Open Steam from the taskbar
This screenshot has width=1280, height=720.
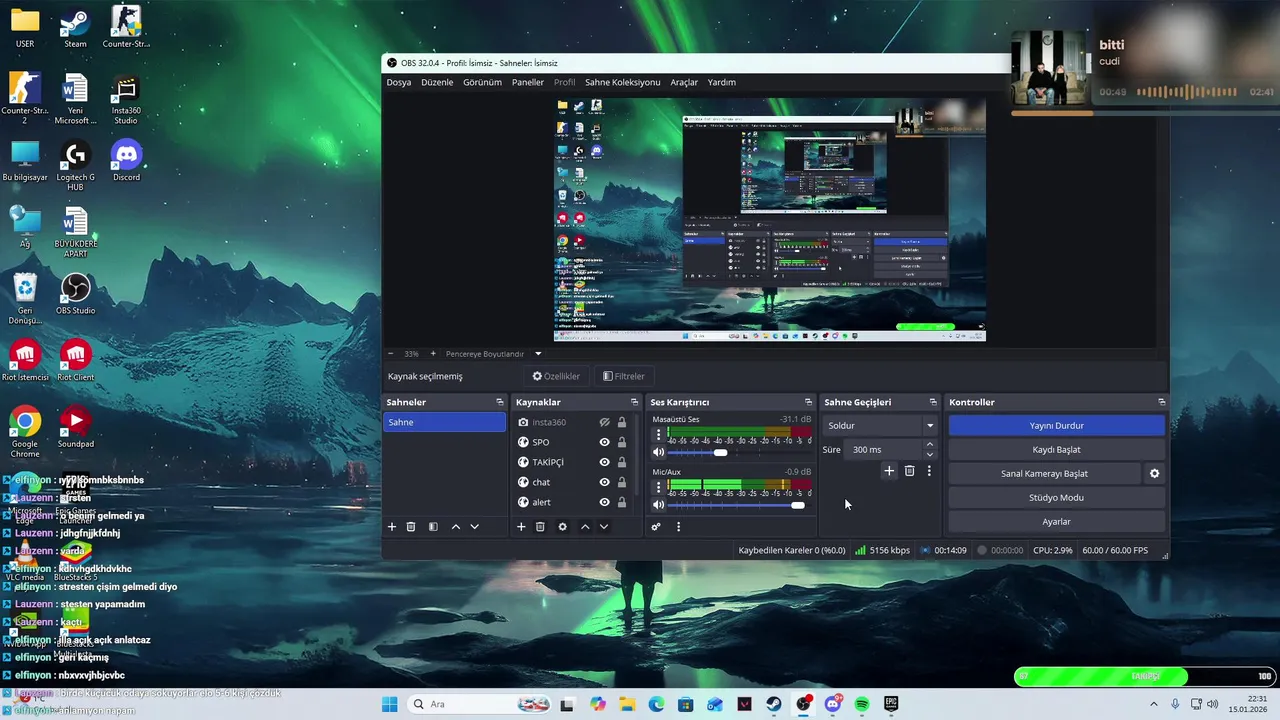coord(774,704)
